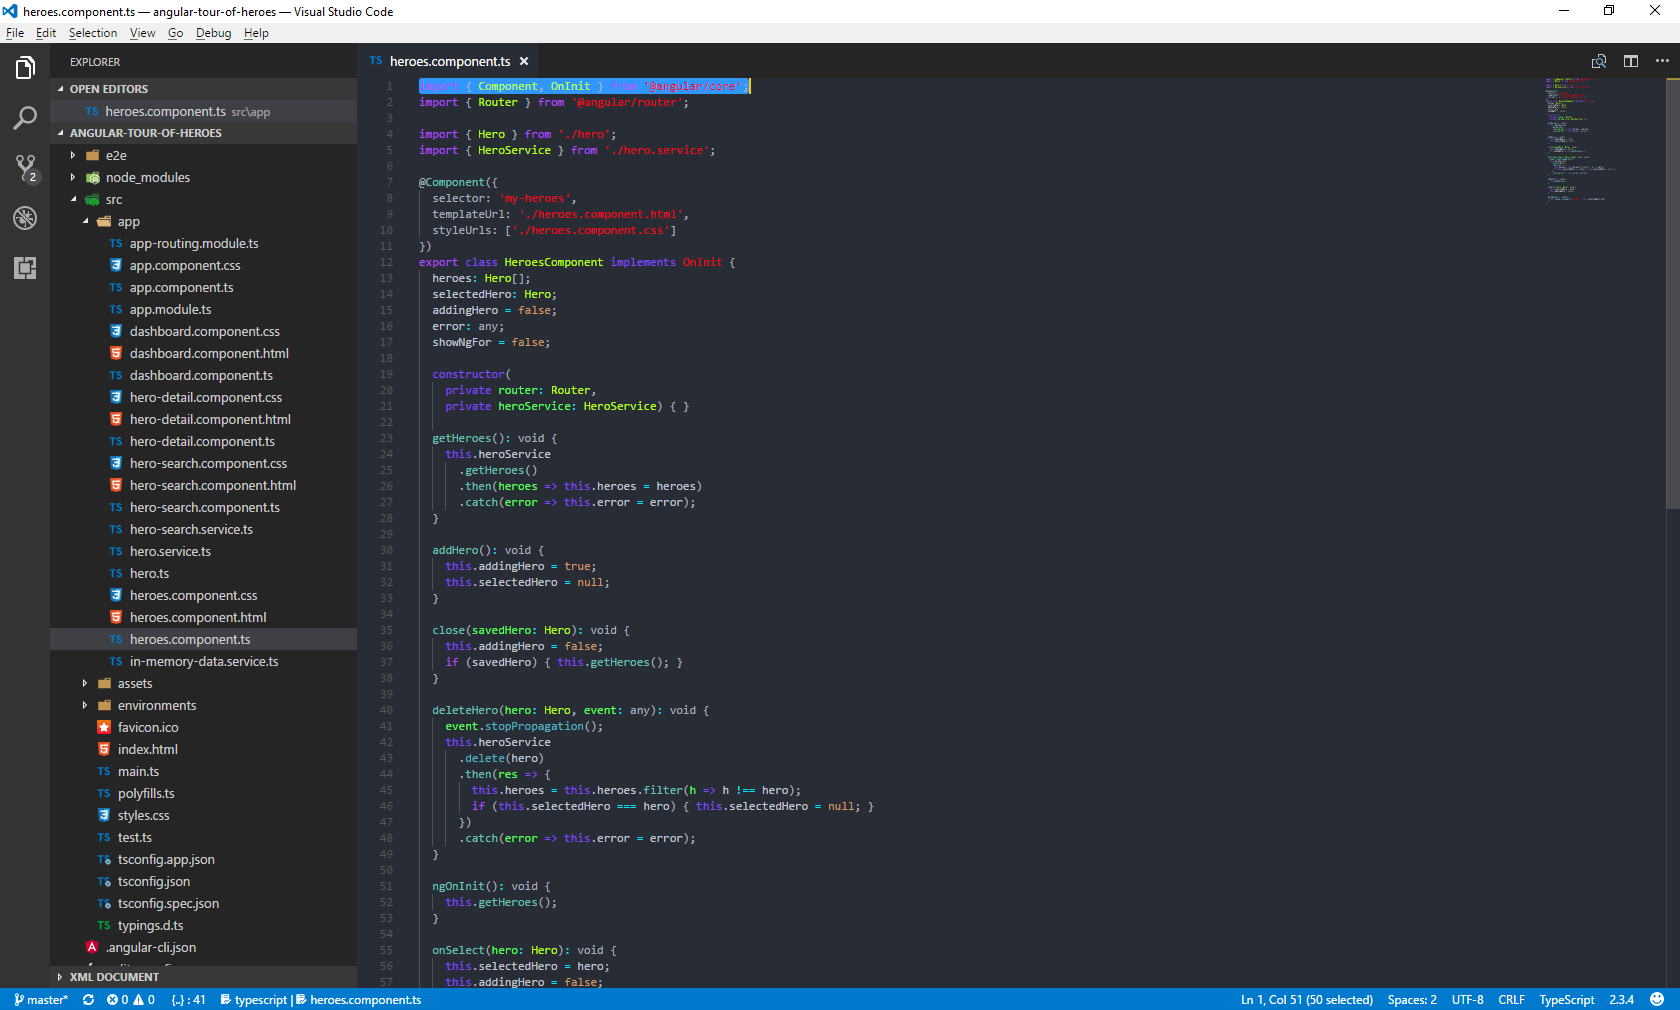Click the Ln 1, Col 51 cursor position
Screen dimensions: 1680x1010
[1307, 1000]
